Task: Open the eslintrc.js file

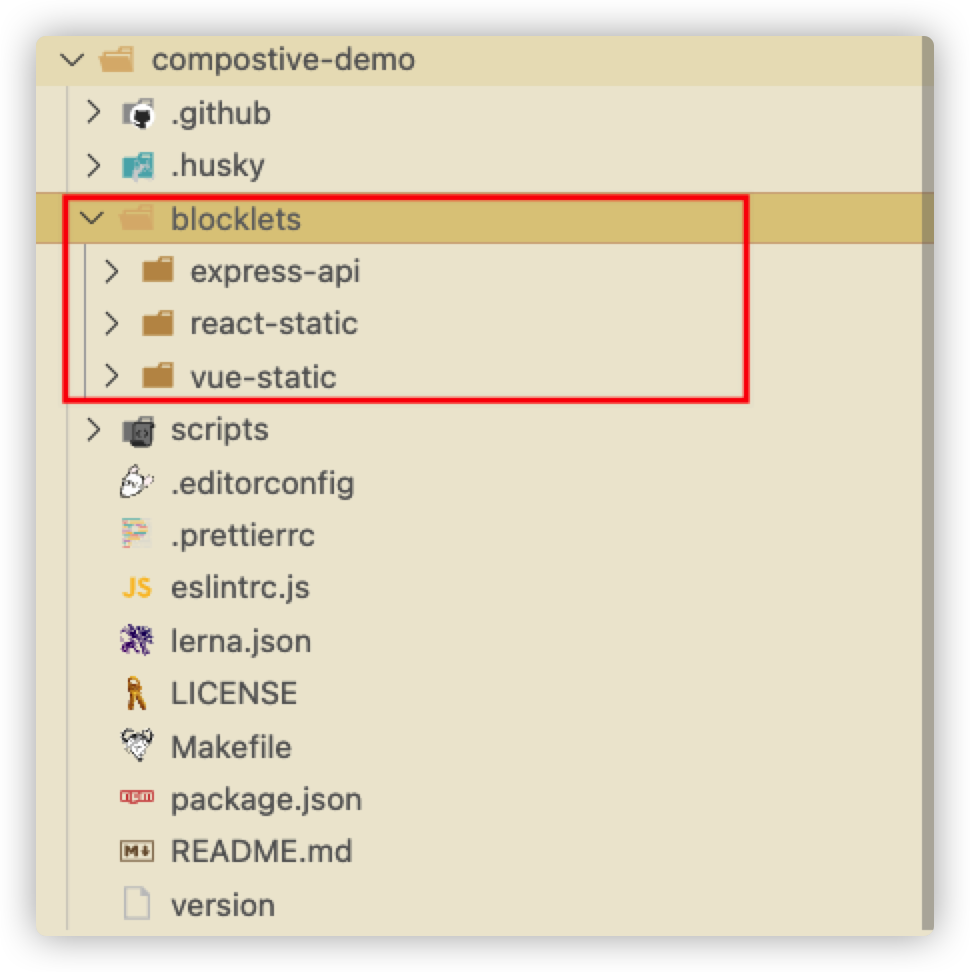Action: click(x=240, y=588)
